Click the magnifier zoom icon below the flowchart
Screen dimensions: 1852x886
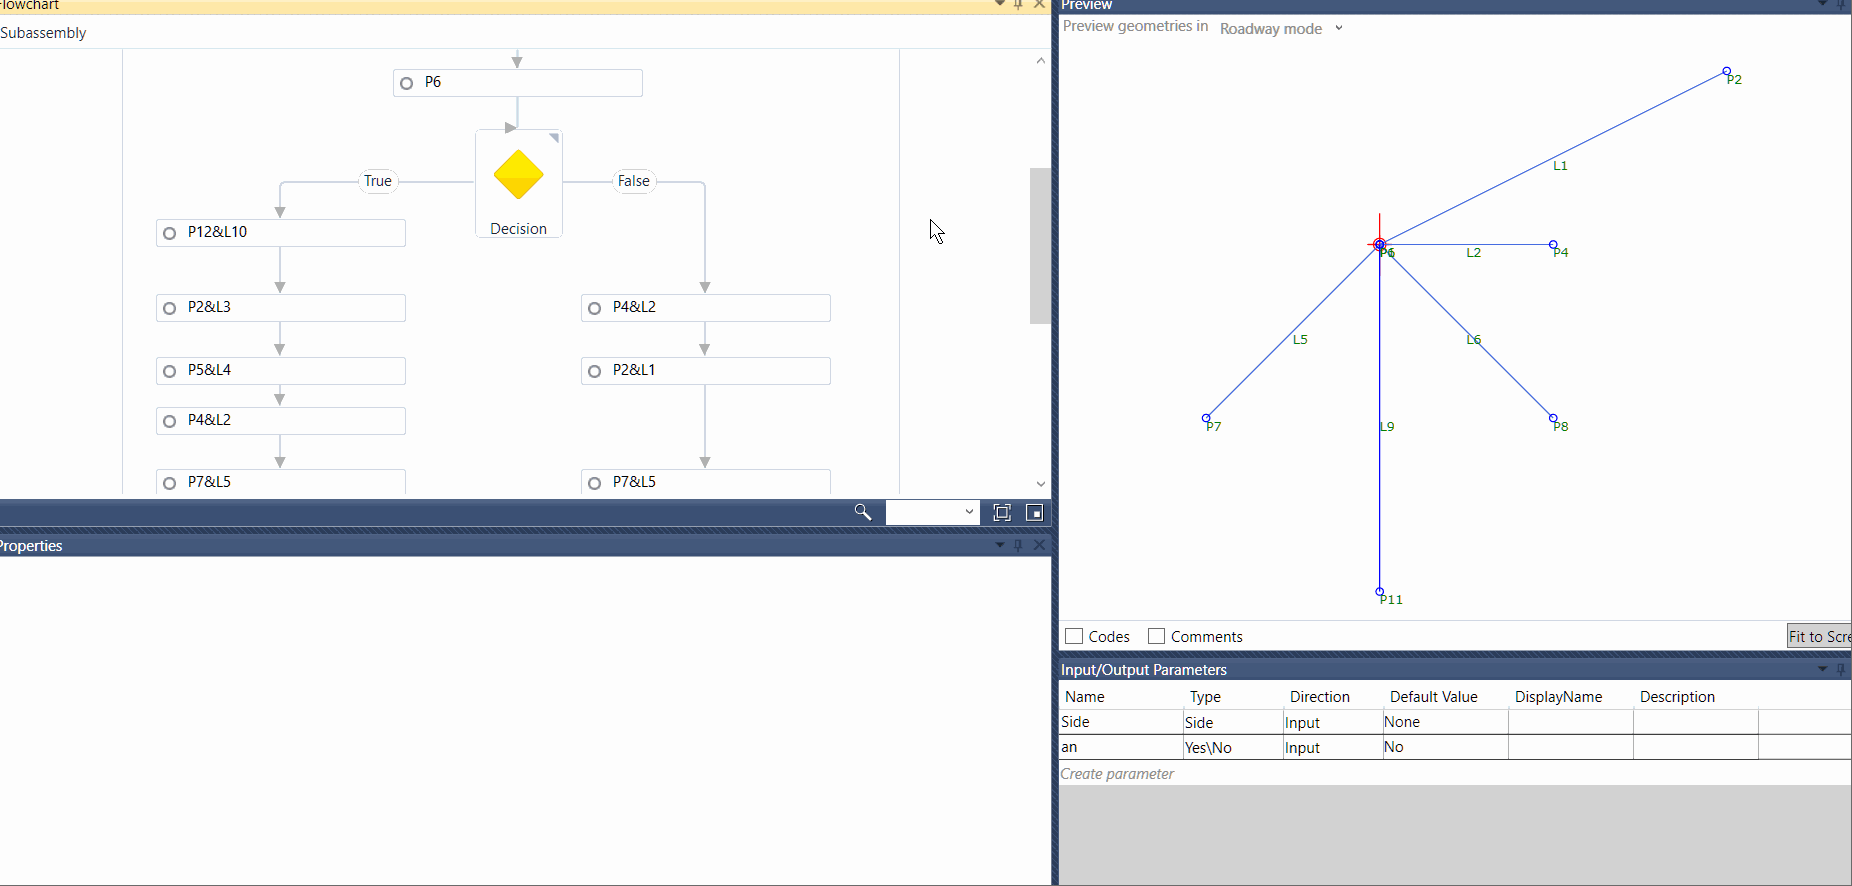(862, 512)
